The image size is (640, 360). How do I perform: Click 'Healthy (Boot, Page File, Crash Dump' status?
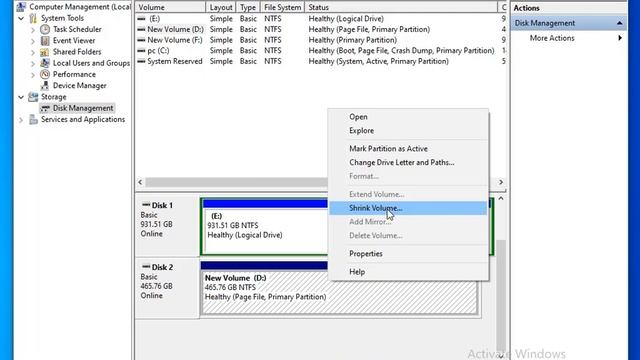point(401,51)
